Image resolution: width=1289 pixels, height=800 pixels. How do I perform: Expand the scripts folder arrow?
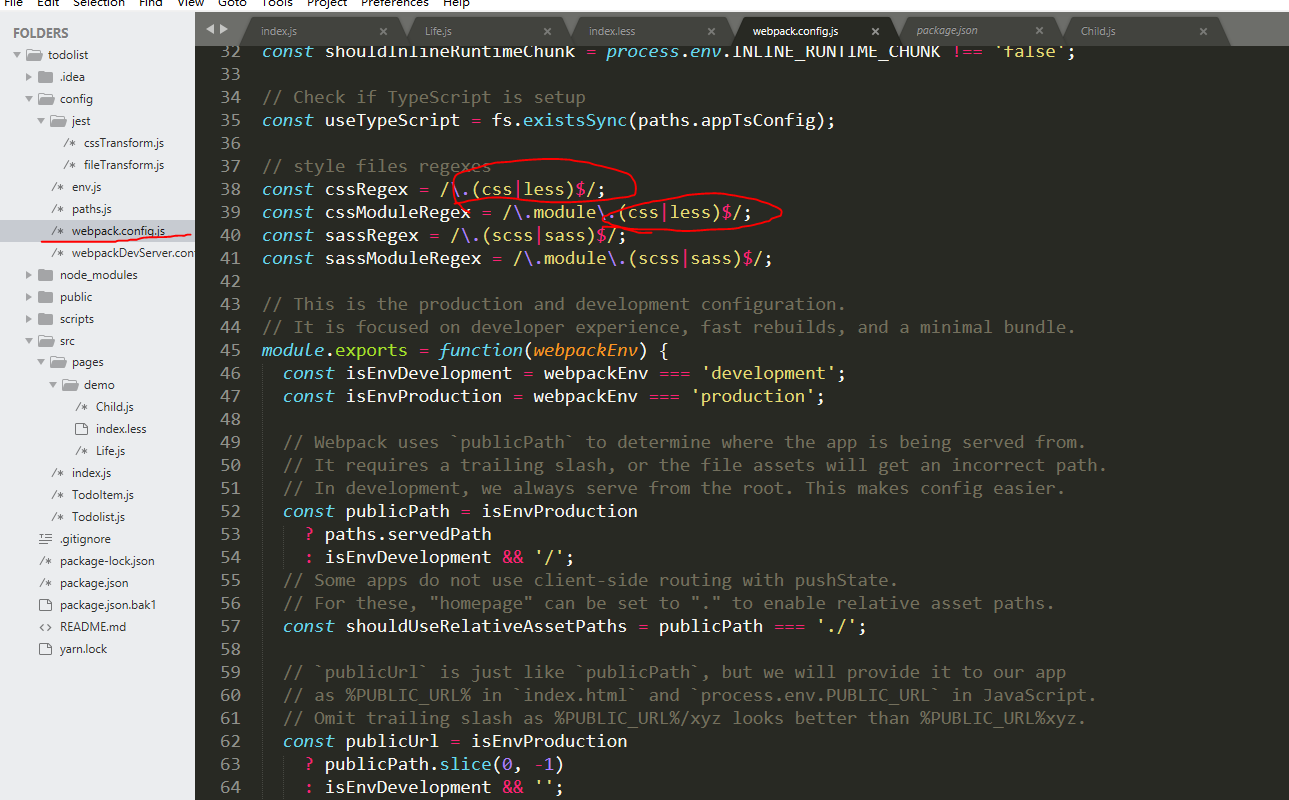pos(29,319)
